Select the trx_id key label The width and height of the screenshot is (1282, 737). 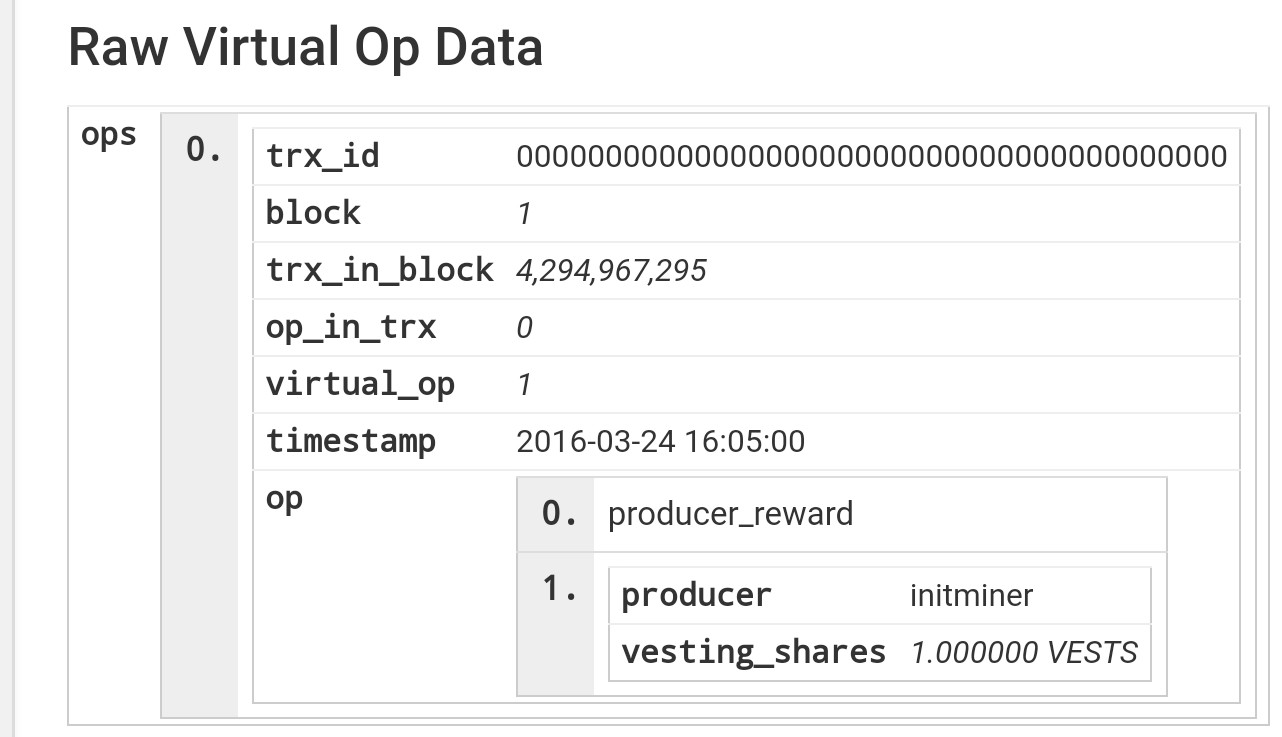coord(322,157)
